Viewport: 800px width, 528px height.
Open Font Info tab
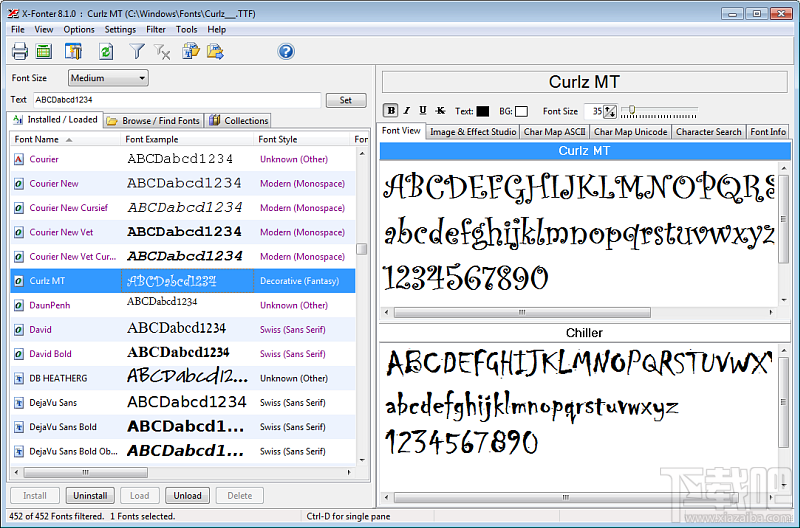(x=768, y=132)
